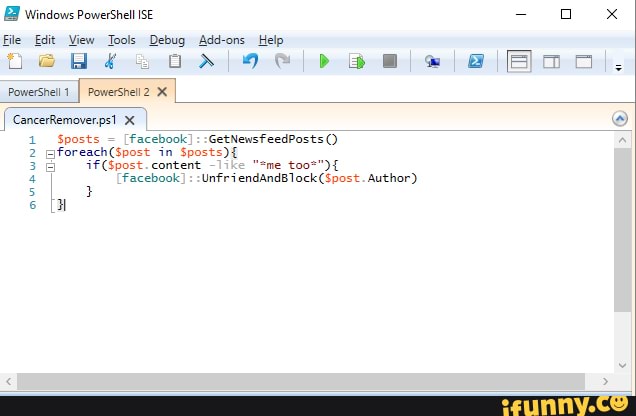Click the foreach keyword on line 2
636x416 pixels.
[x=82, y=152]
